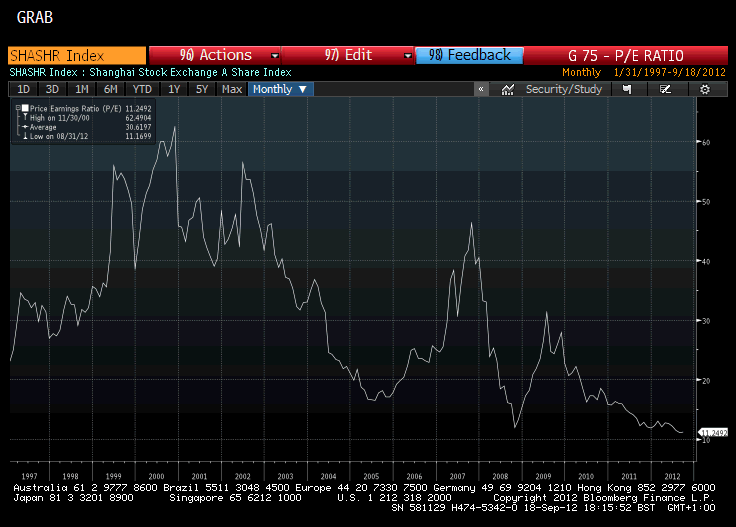Click the Shanghai Stock Exchange A Share Index title
Viewport: 736px width, 527px height.
click(x=190, y=72)
